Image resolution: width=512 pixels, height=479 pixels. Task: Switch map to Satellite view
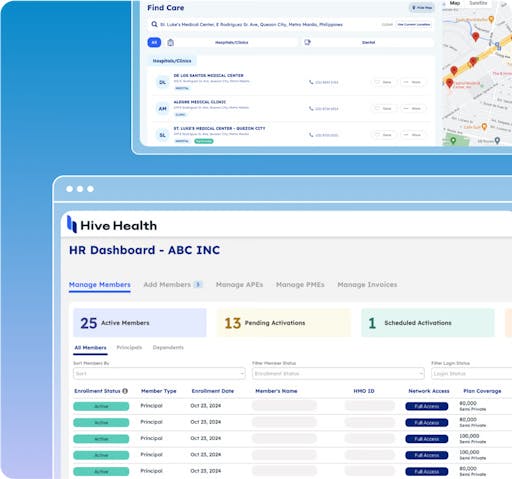[478, 3]
